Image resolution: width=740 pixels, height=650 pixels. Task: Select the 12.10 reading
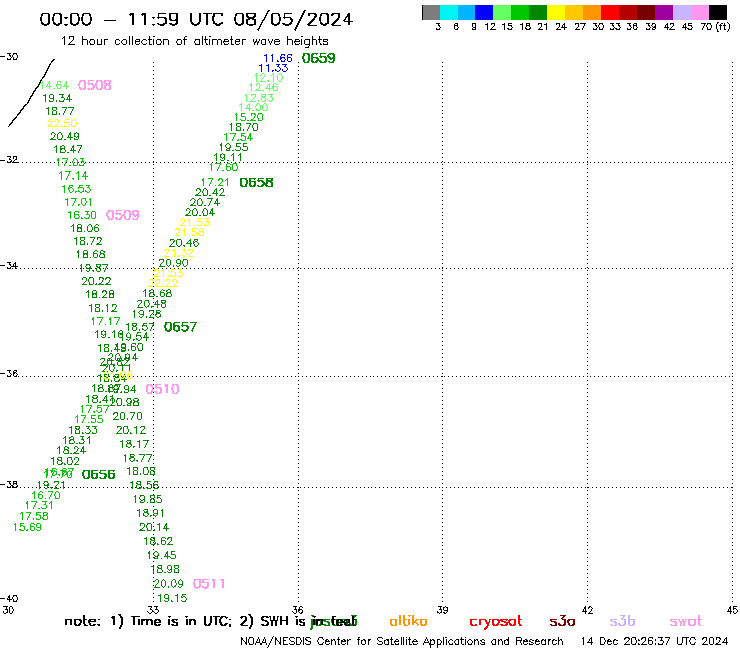tap(268, 78)
